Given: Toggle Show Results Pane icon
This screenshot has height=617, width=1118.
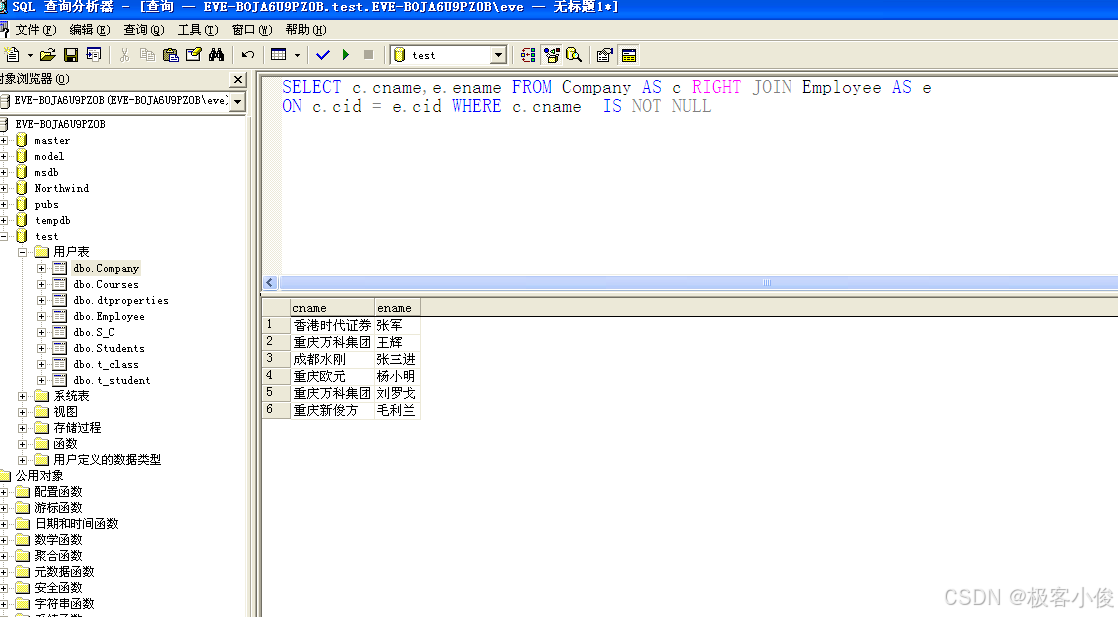Looking at the screenshot, I should pyautogui.click(x=629, y=55).
